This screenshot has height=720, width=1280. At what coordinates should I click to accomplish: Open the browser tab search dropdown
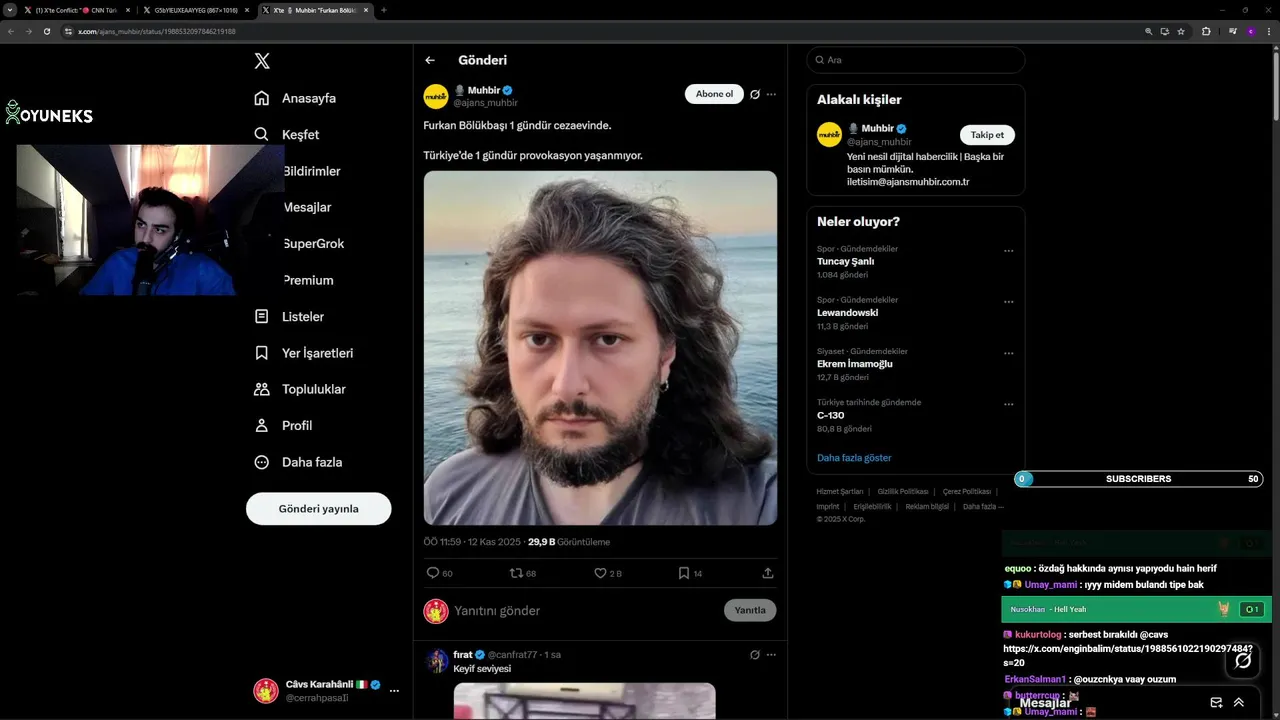coord(9,10)
